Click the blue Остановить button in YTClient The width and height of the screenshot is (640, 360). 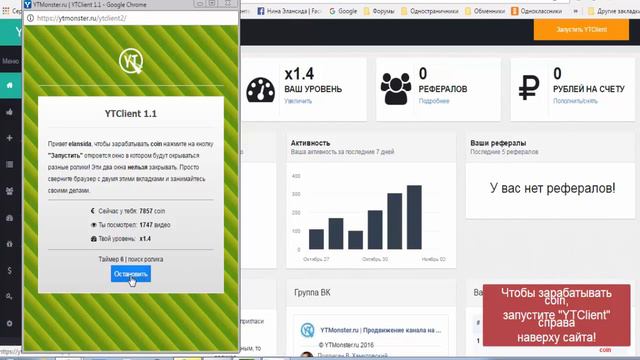[131, 274]
